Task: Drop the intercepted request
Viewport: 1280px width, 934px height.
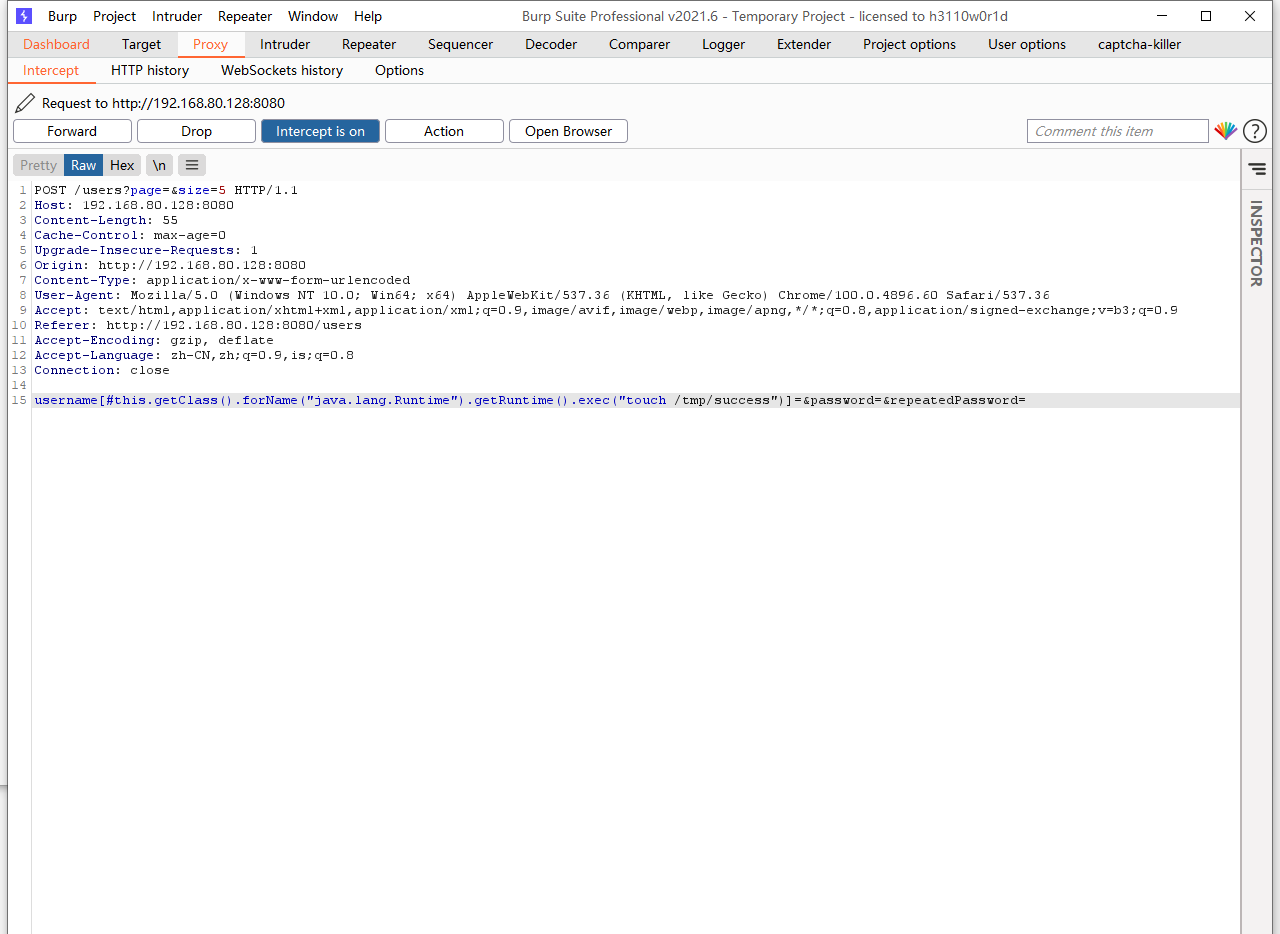Action: click(x=196, y=131)
